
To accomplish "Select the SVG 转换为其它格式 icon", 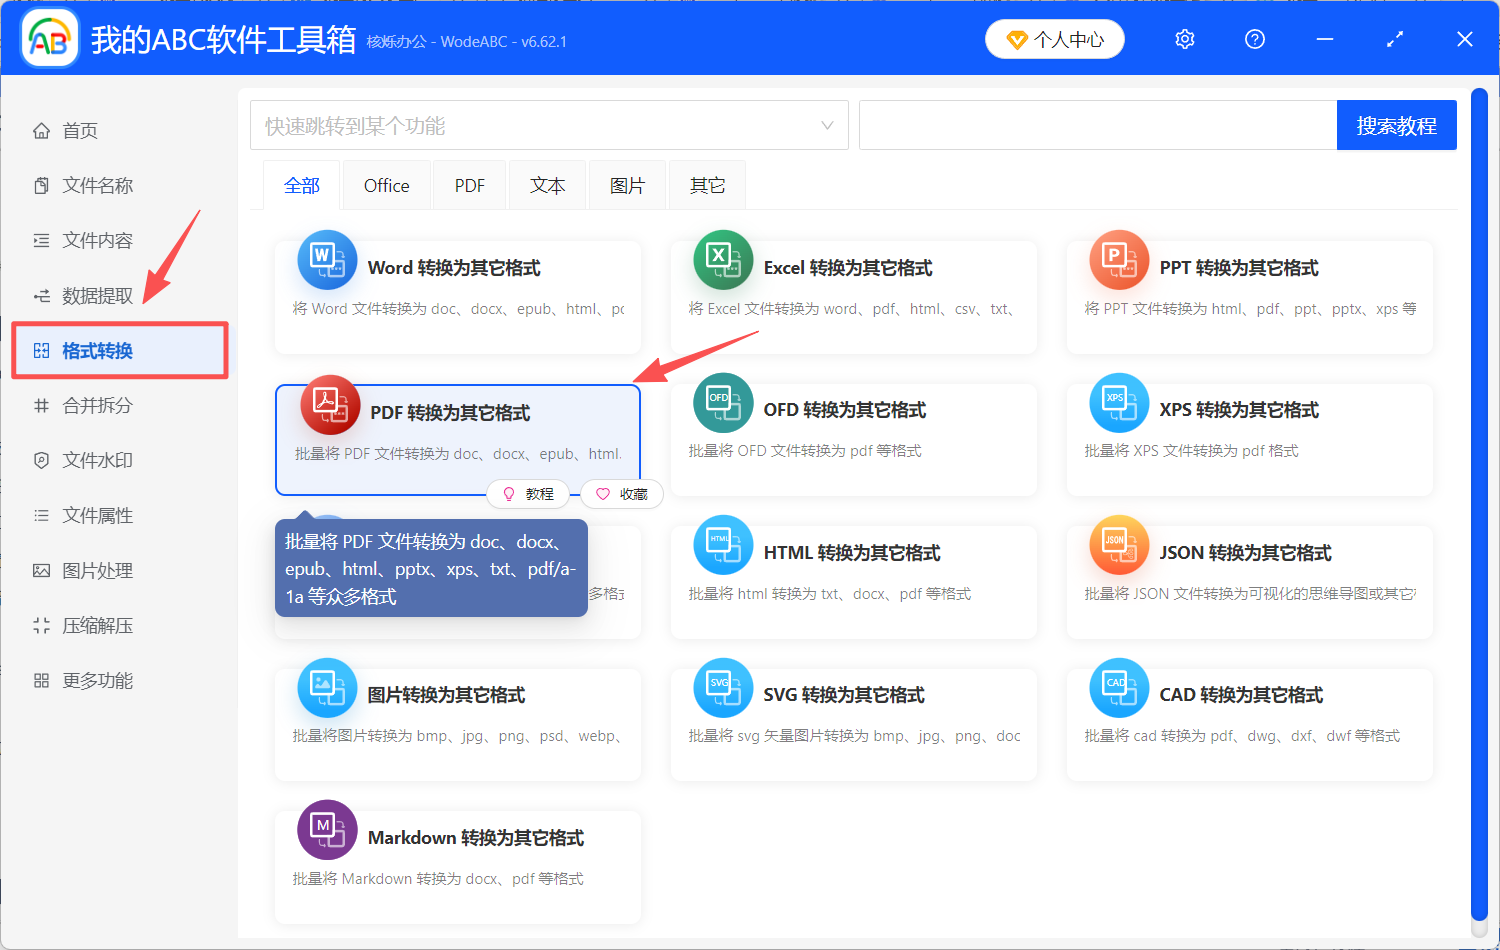I will tap(722, 688).
